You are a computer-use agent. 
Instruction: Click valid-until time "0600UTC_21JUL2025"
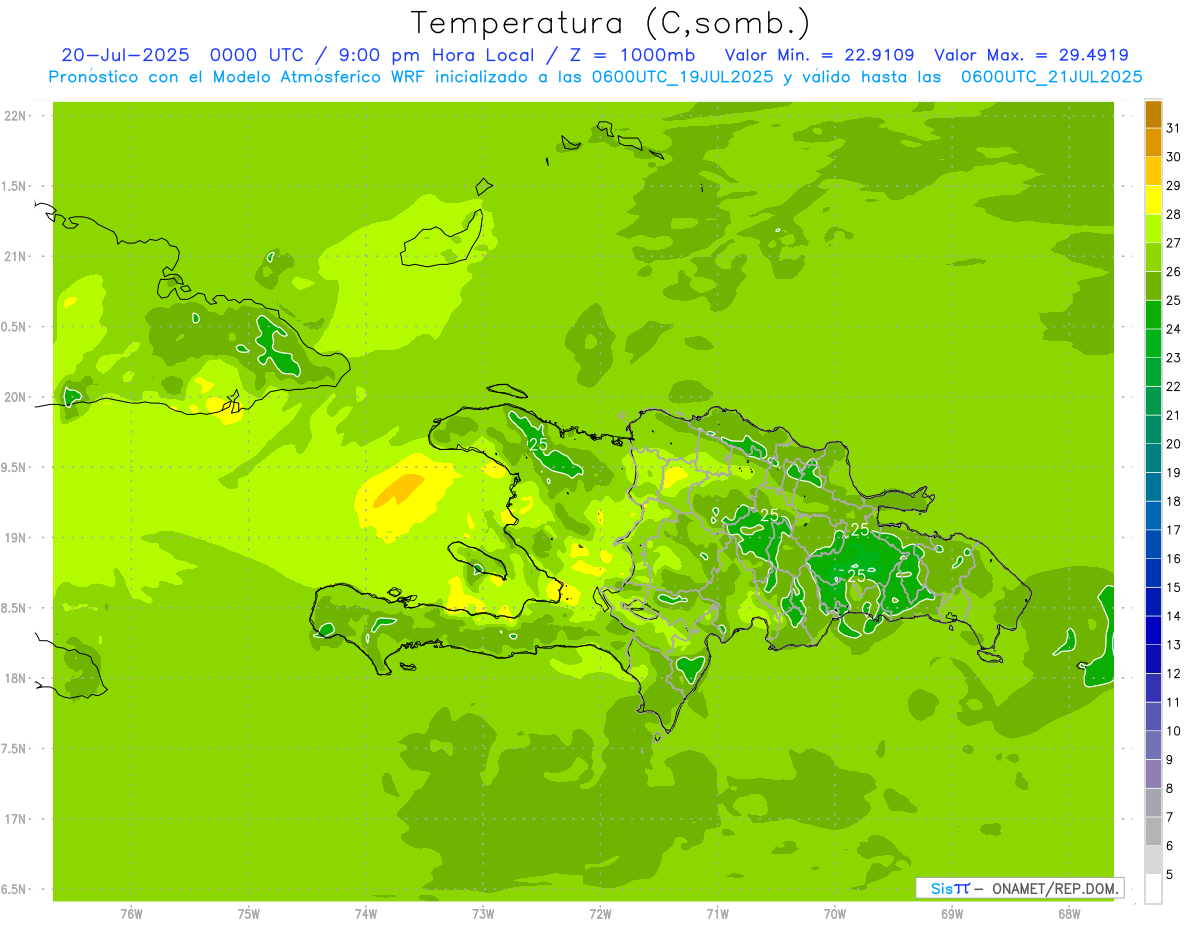pos(1051,76)
